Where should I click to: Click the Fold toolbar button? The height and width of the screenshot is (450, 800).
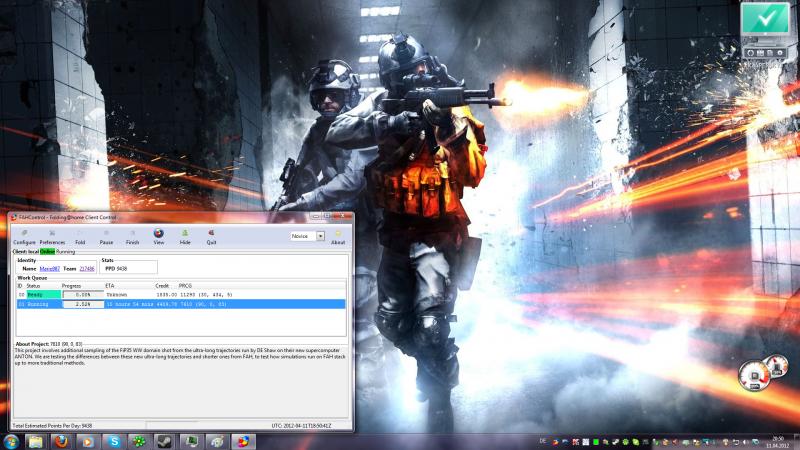click(x=80, y=237)
